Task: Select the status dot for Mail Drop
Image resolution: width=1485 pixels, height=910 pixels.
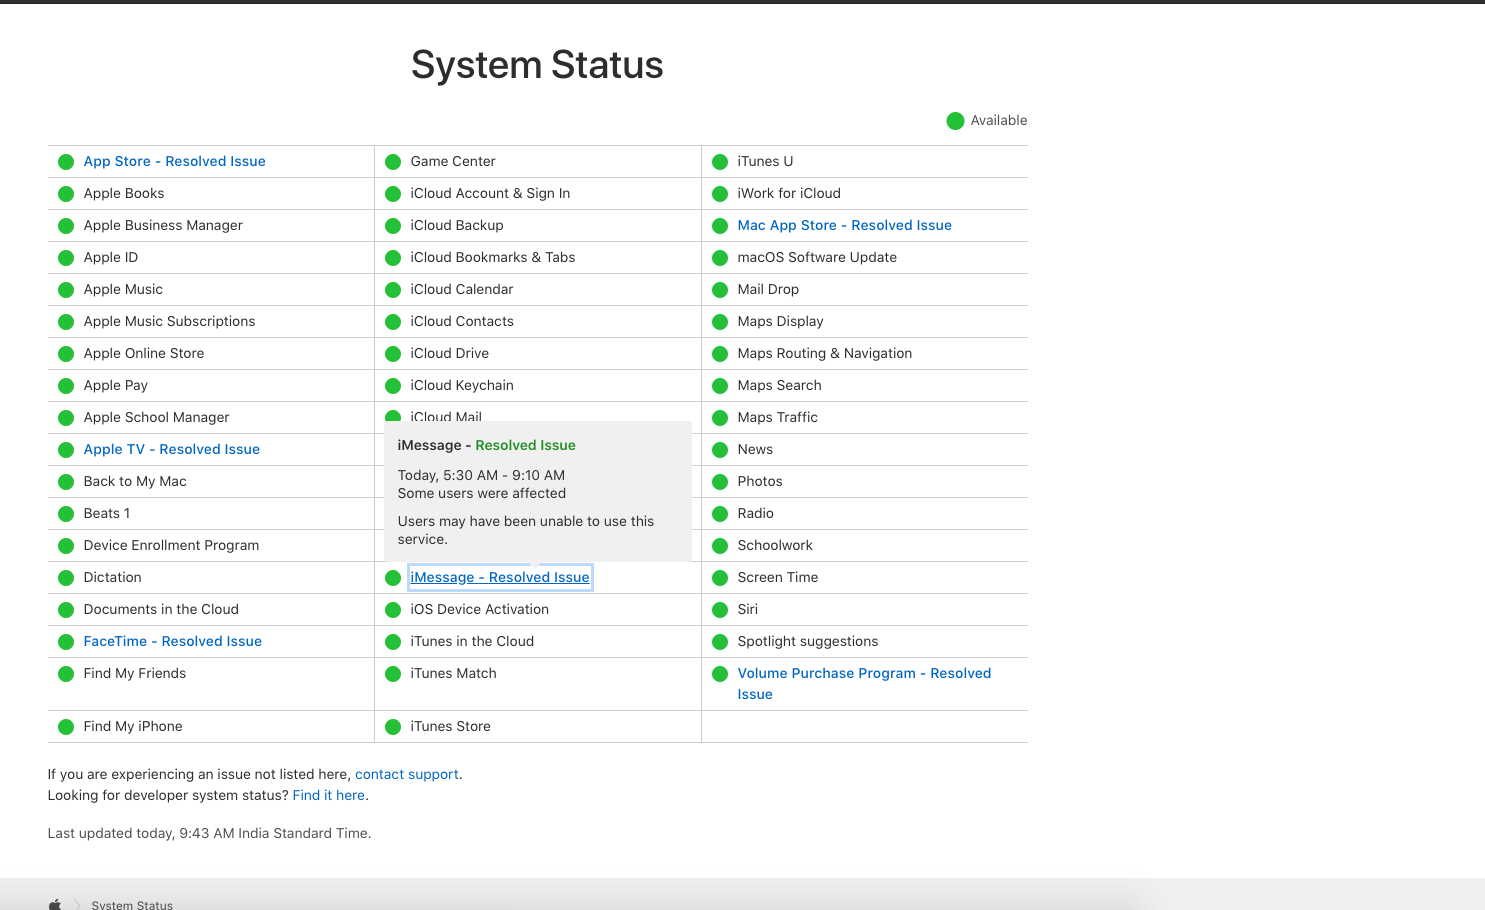Action: click(720, 290)
